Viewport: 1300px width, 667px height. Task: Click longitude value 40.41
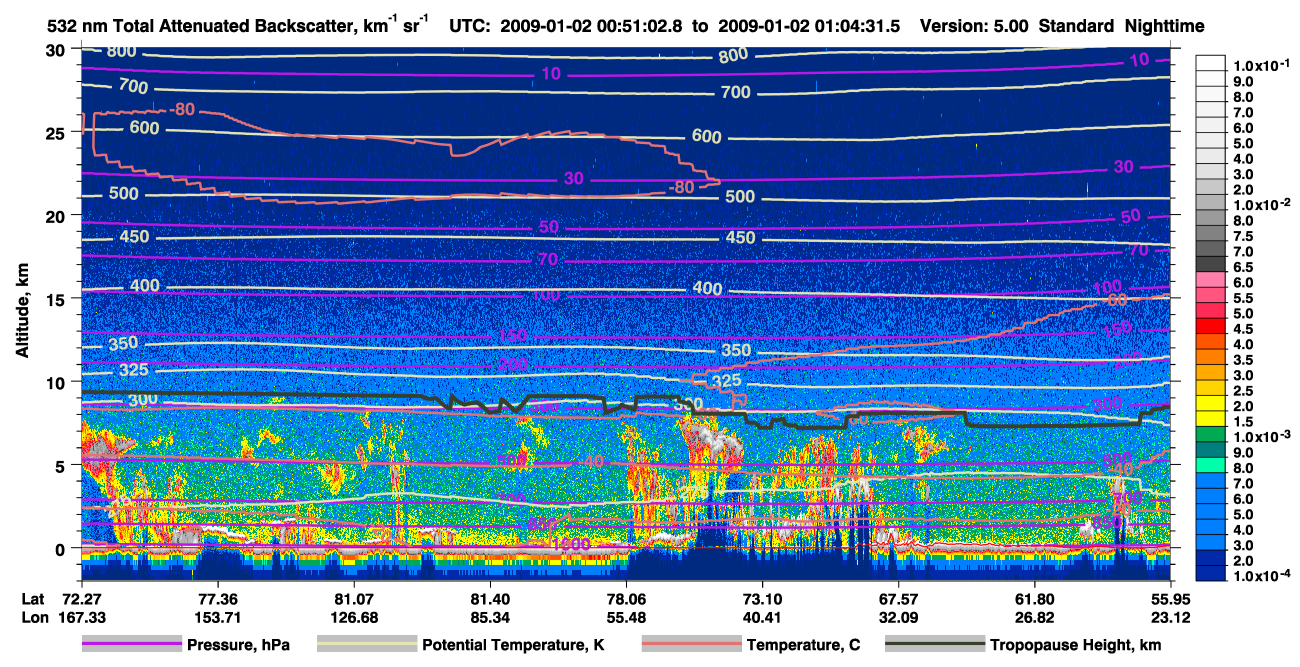point(762,616)
